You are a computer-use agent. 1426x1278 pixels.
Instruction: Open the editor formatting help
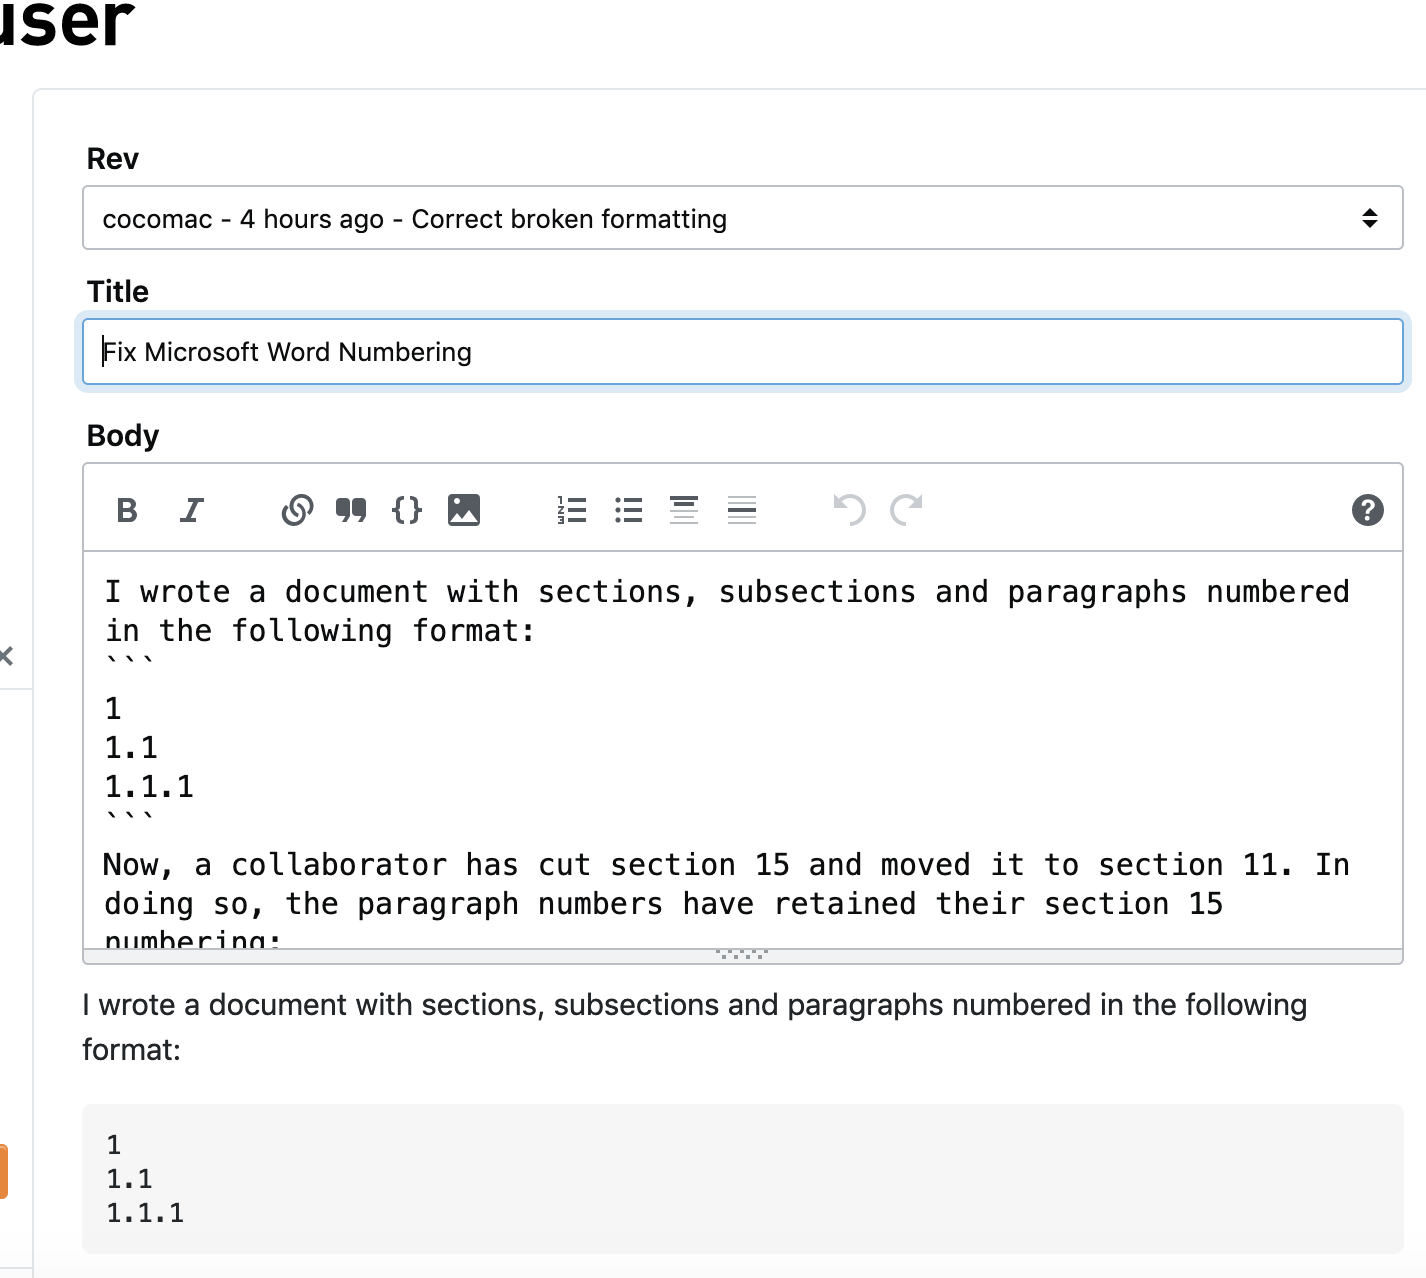(1367, 510)
